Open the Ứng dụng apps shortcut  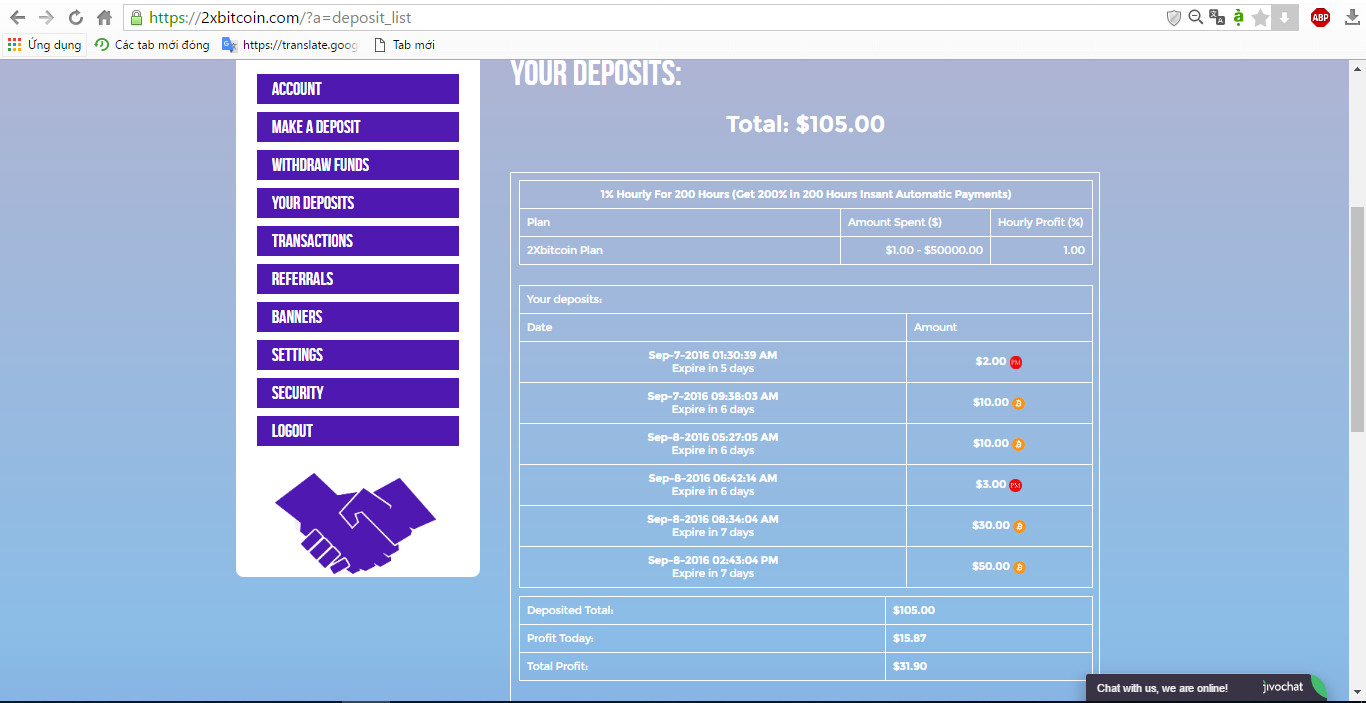pyautogui.click(x=44, y=45)
